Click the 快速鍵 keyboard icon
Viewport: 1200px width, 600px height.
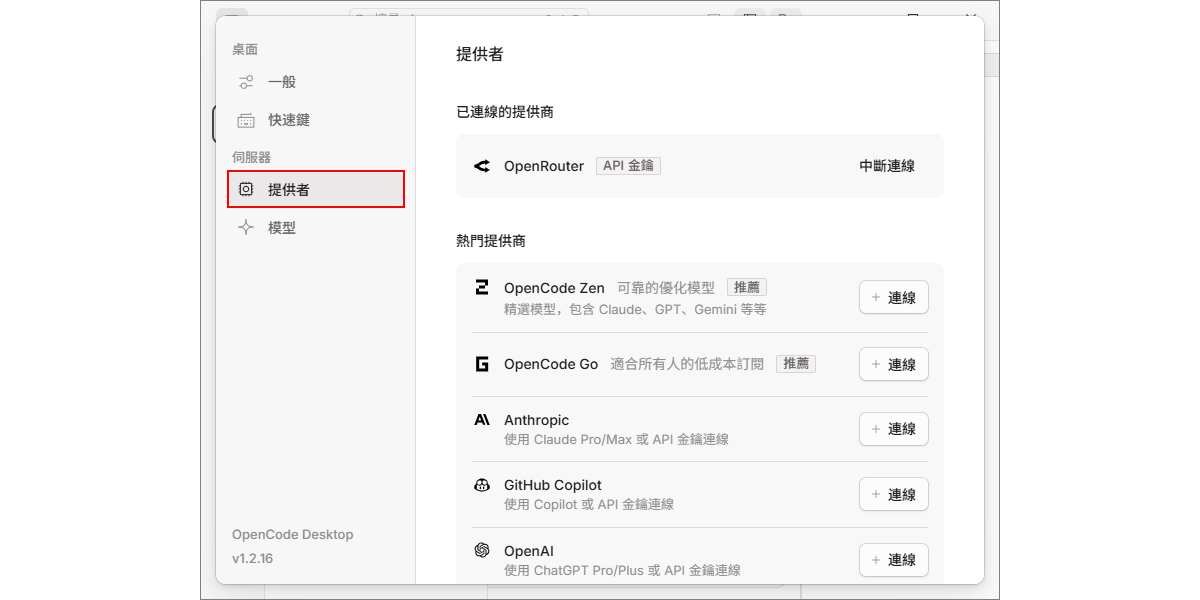tap(246, 120)
